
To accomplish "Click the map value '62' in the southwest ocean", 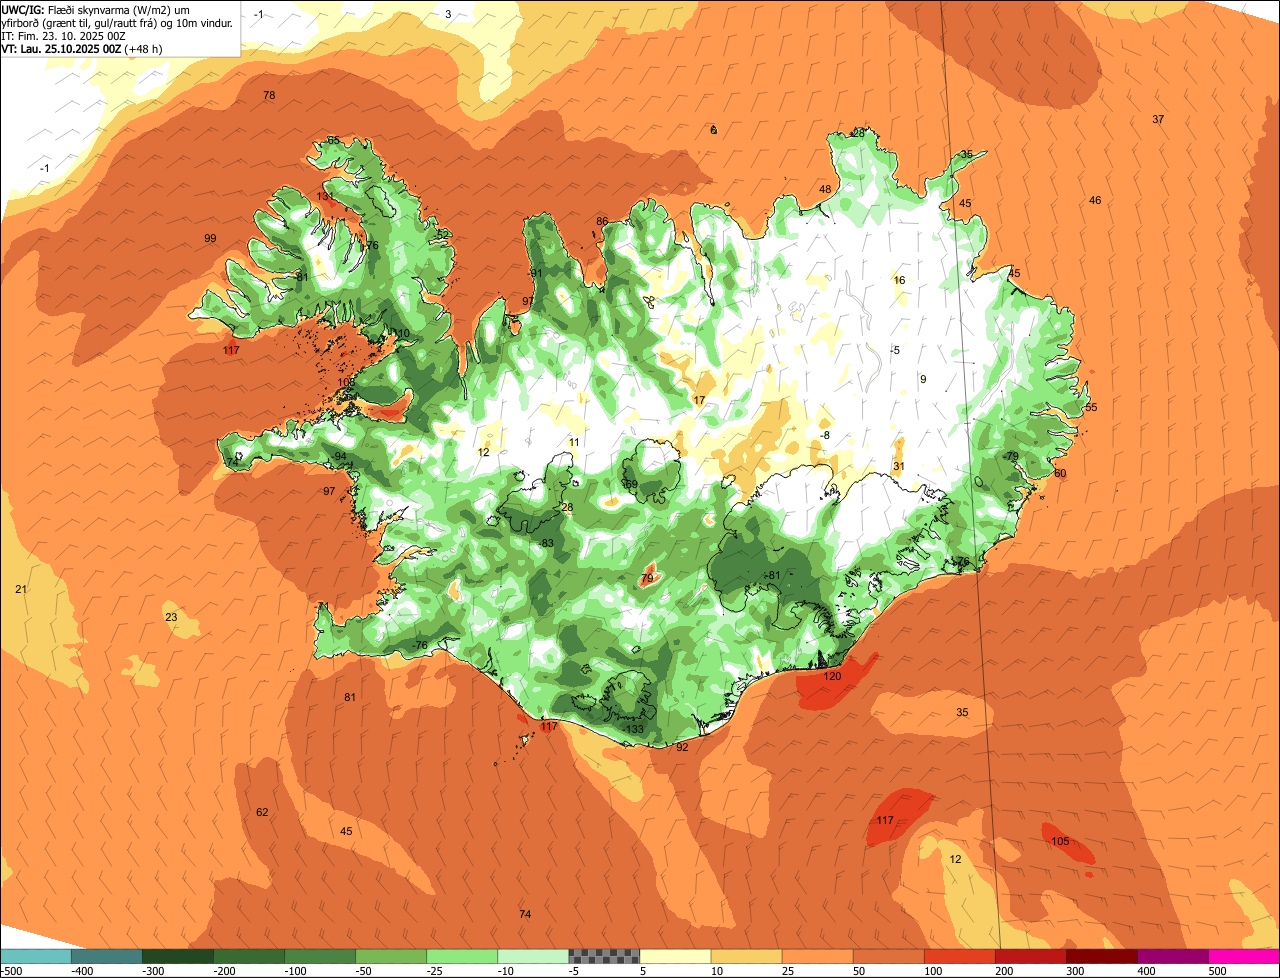I will [262, 812].
